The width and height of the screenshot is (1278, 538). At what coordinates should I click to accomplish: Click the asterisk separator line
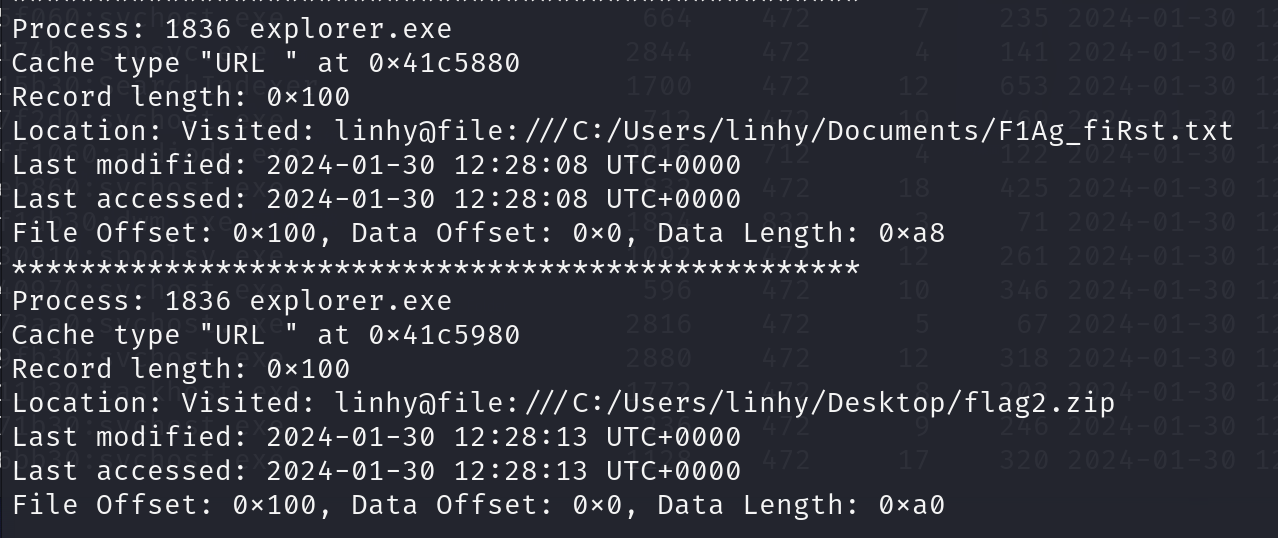click(435, 268)
